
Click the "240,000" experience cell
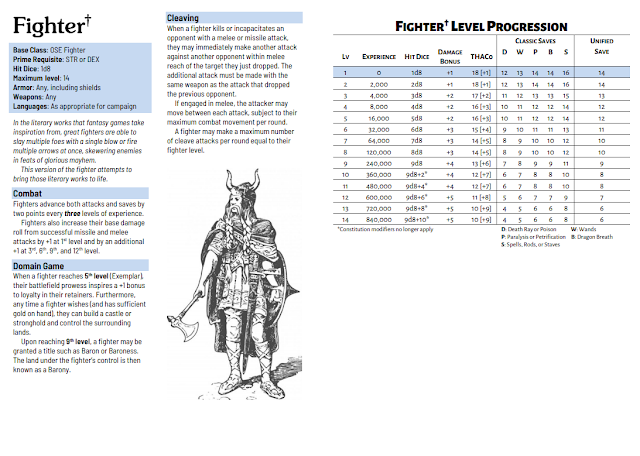click(x=379, y=163)
